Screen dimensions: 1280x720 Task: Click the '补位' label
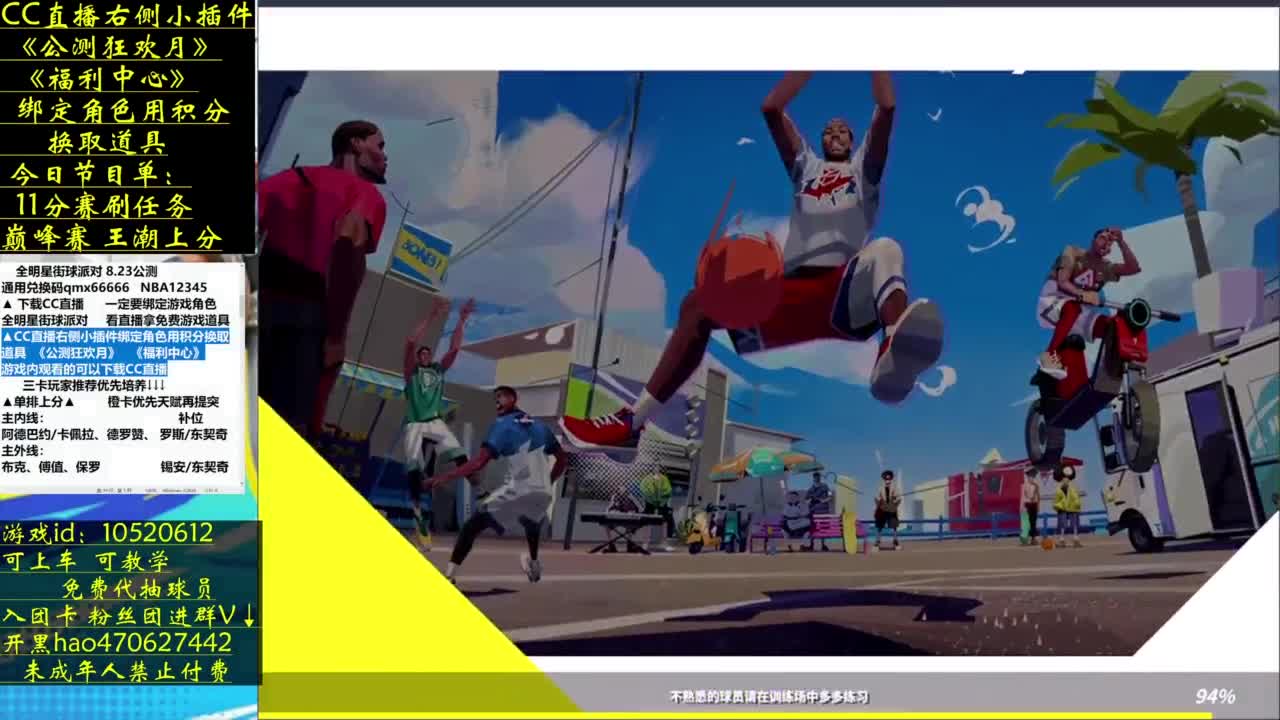(190, 418)
